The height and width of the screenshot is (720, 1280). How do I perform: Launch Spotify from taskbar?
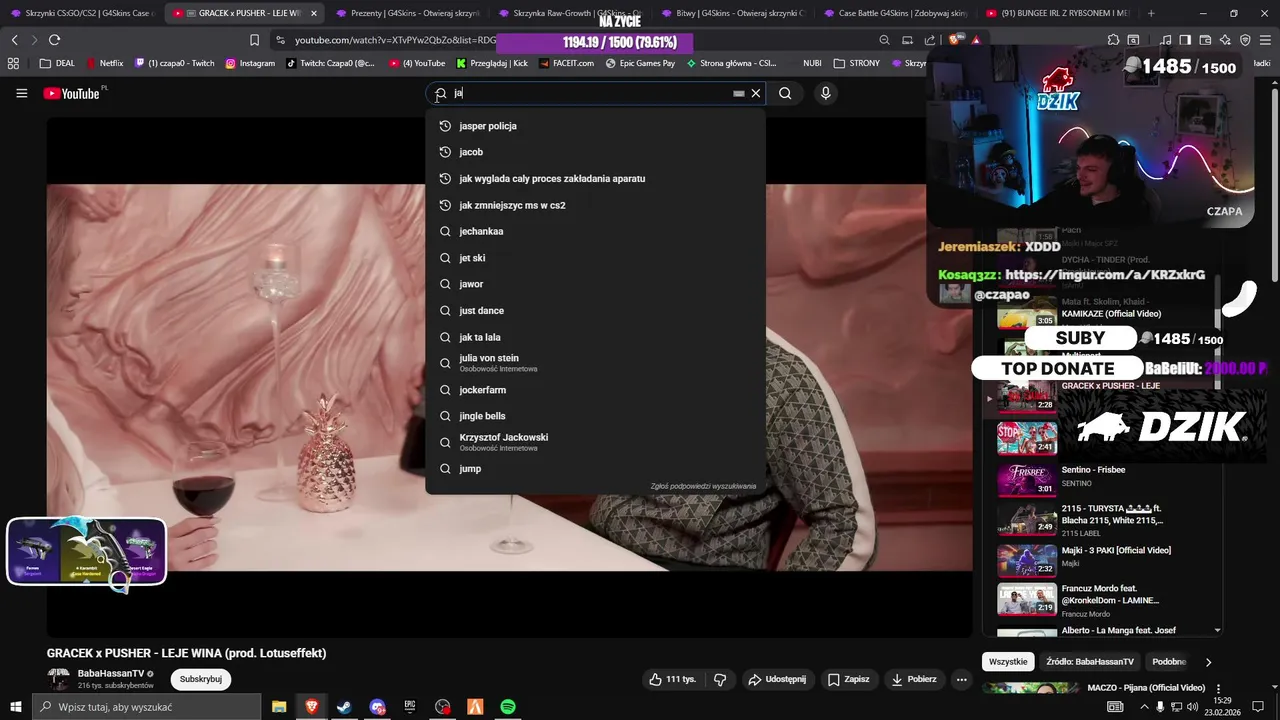click(x=508, y=707)
